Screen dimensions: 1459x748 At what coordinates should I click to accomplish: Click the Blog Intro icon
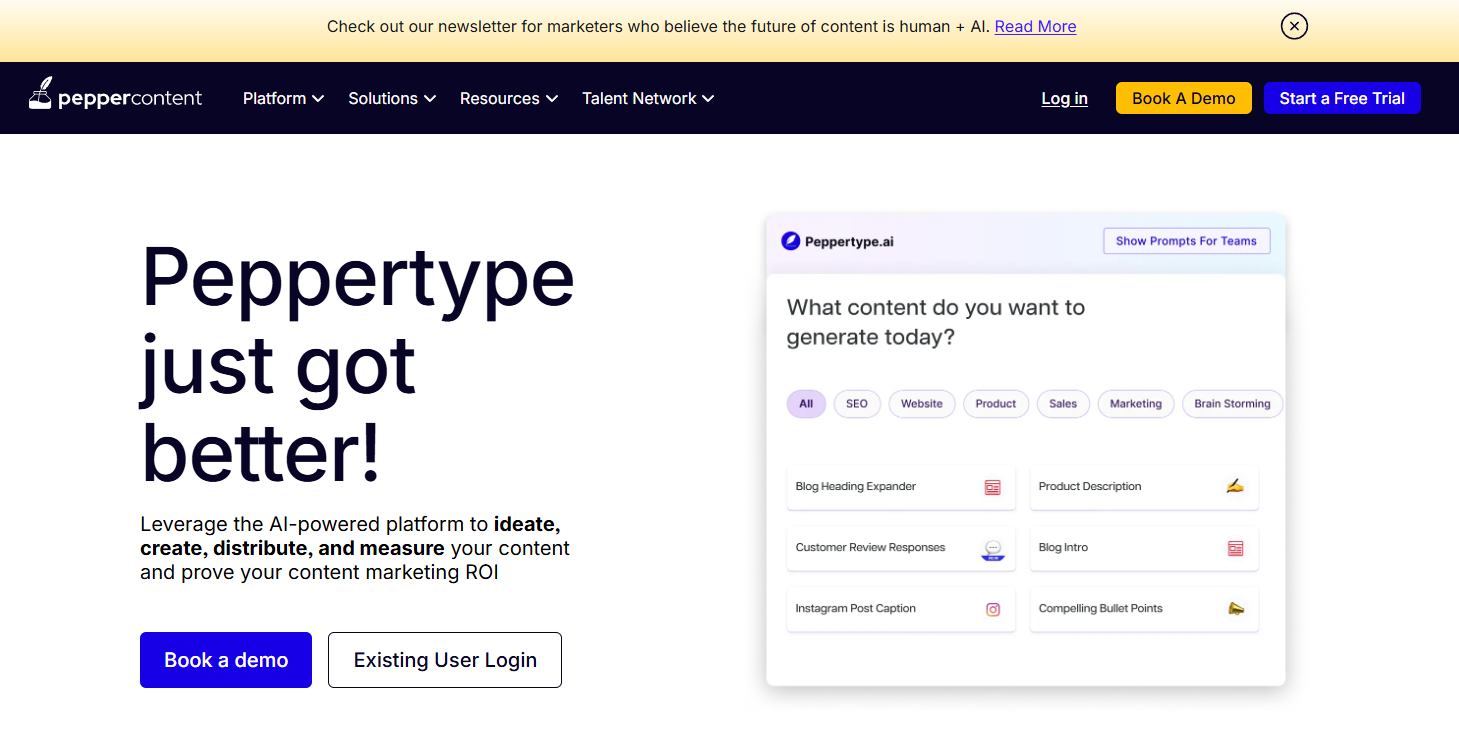(1235, 548)
